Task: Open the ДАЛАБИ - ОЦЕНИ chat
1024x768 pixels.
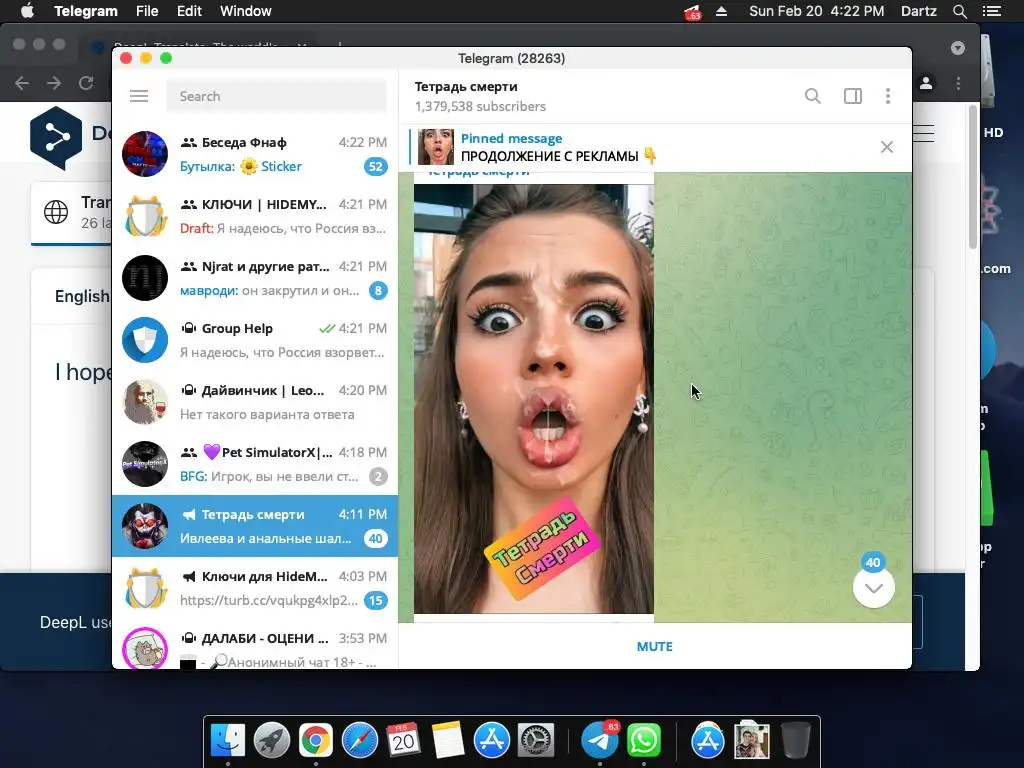Action: [x=255, y=644]
